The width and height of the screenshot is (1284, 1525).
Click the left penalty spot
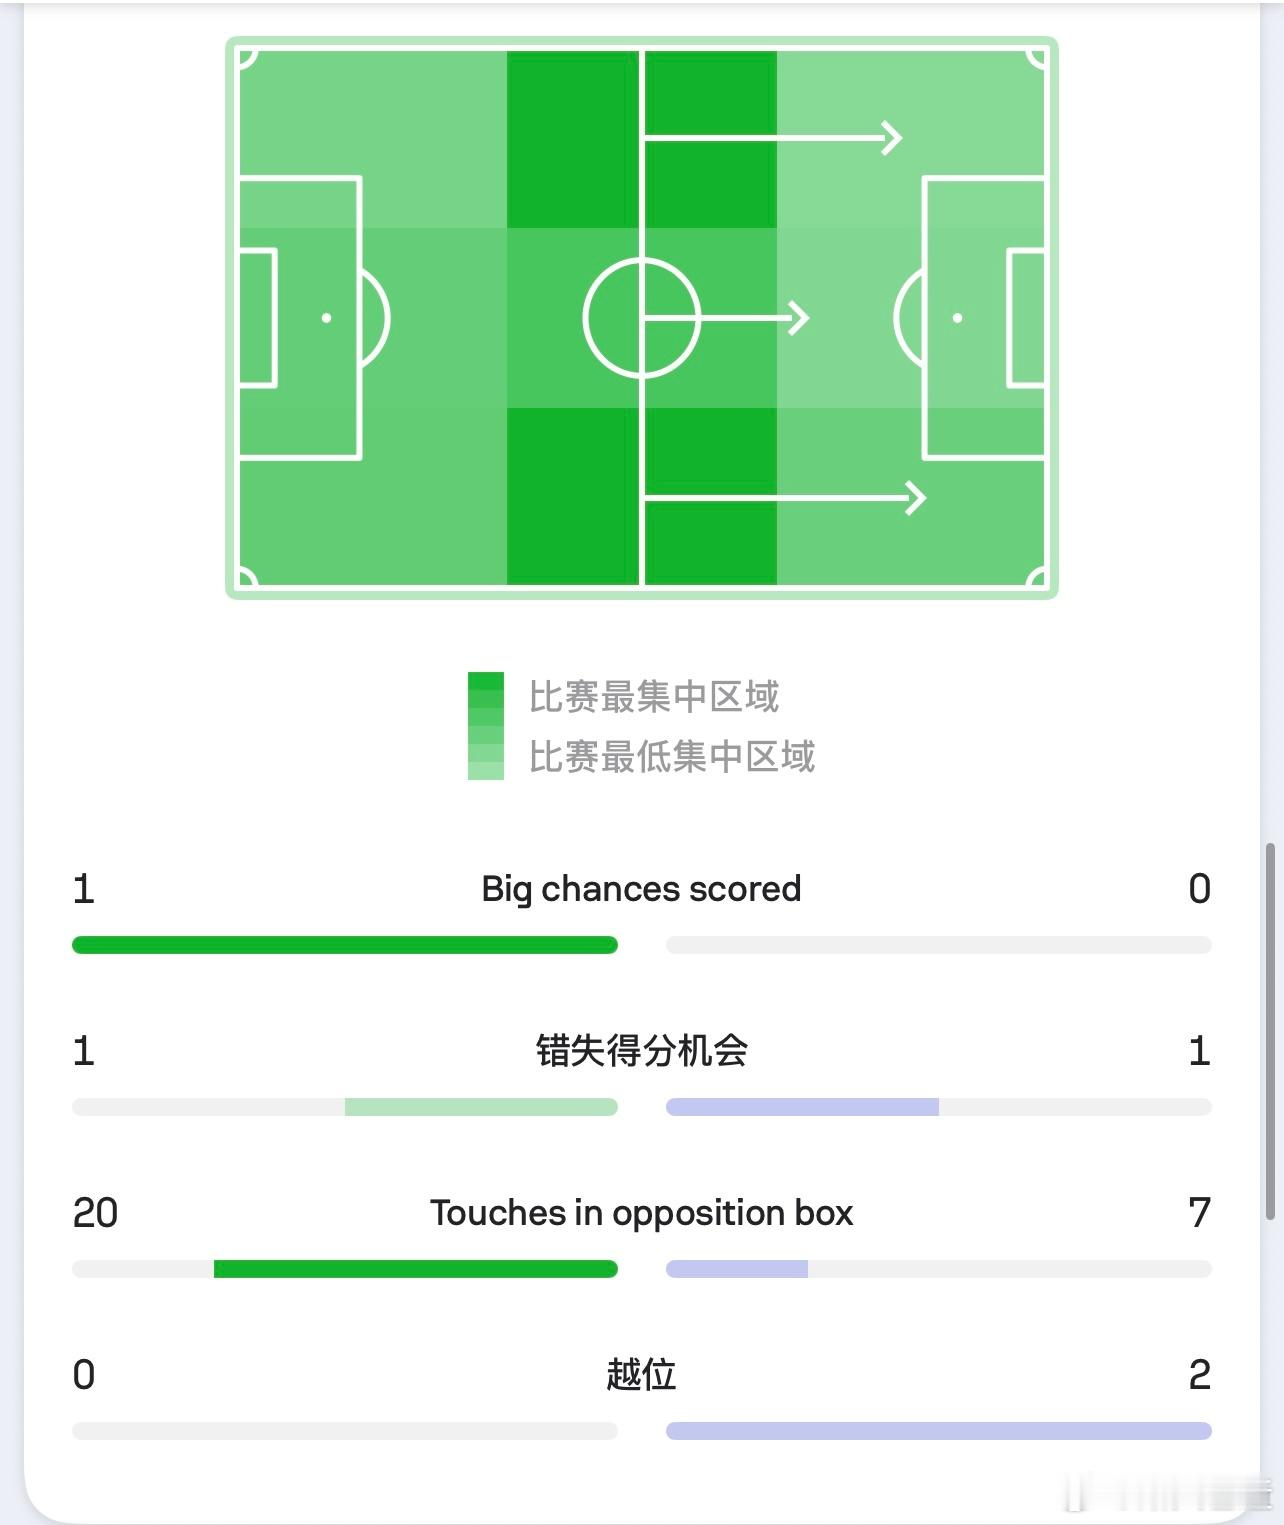point(326,318)
